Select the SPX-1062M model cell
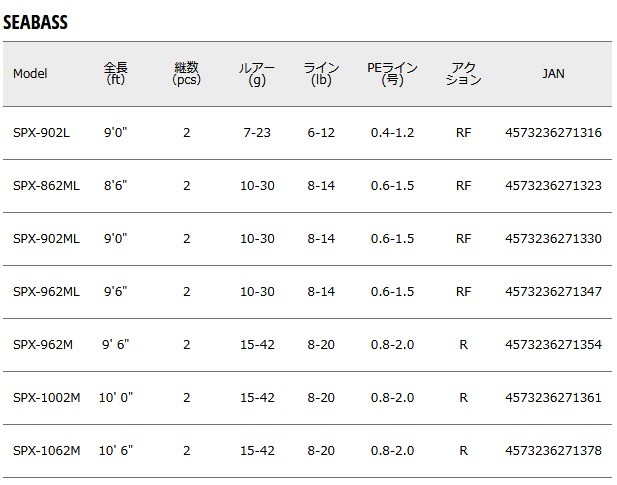 pos(45,451)
